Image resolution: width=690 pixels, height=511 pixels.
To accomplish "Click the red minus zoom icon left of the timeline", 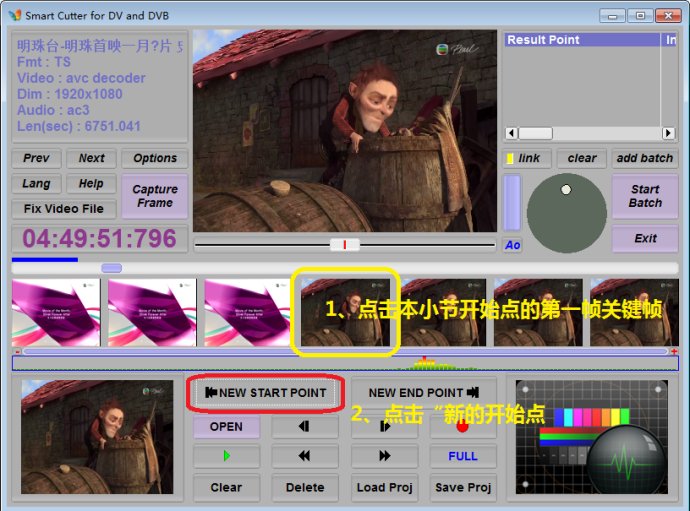I will (x=18, y=351).
